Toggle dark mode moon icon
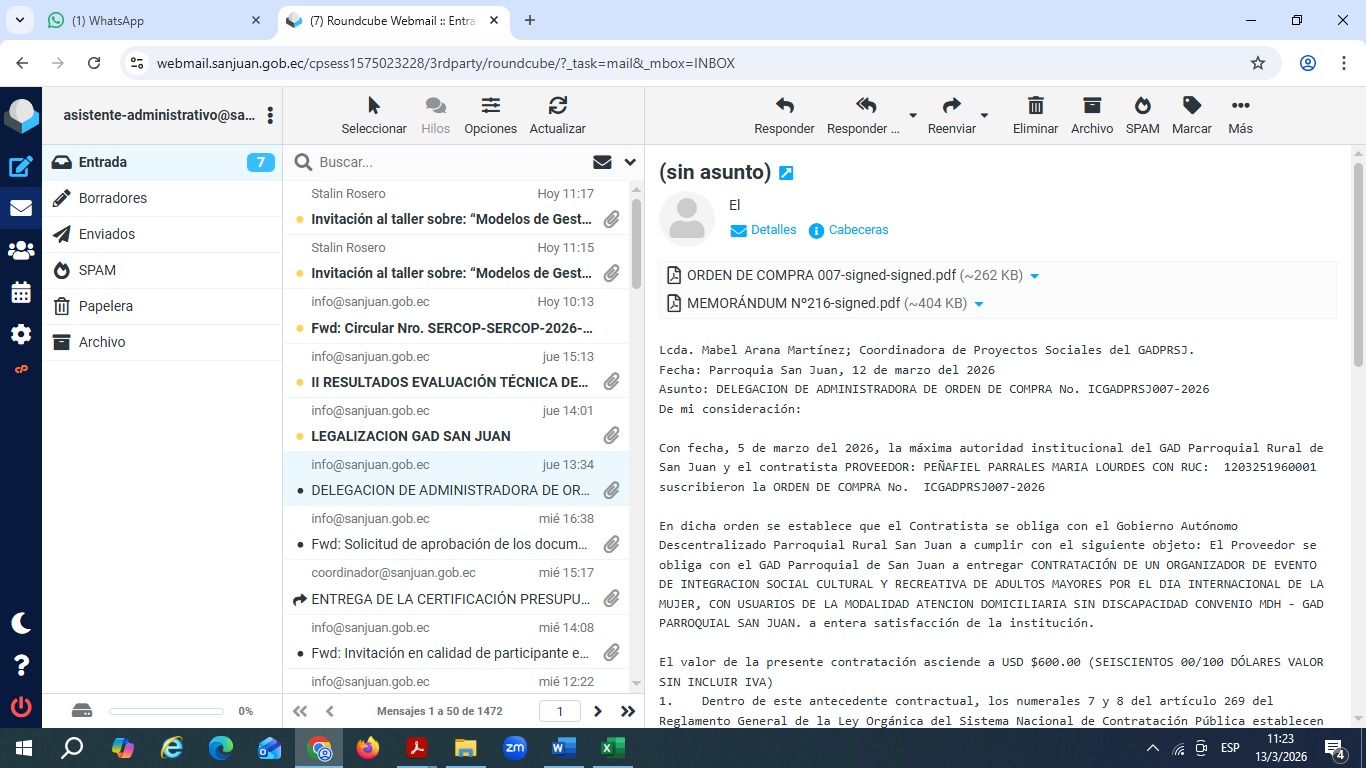 (x=21, y=623)
